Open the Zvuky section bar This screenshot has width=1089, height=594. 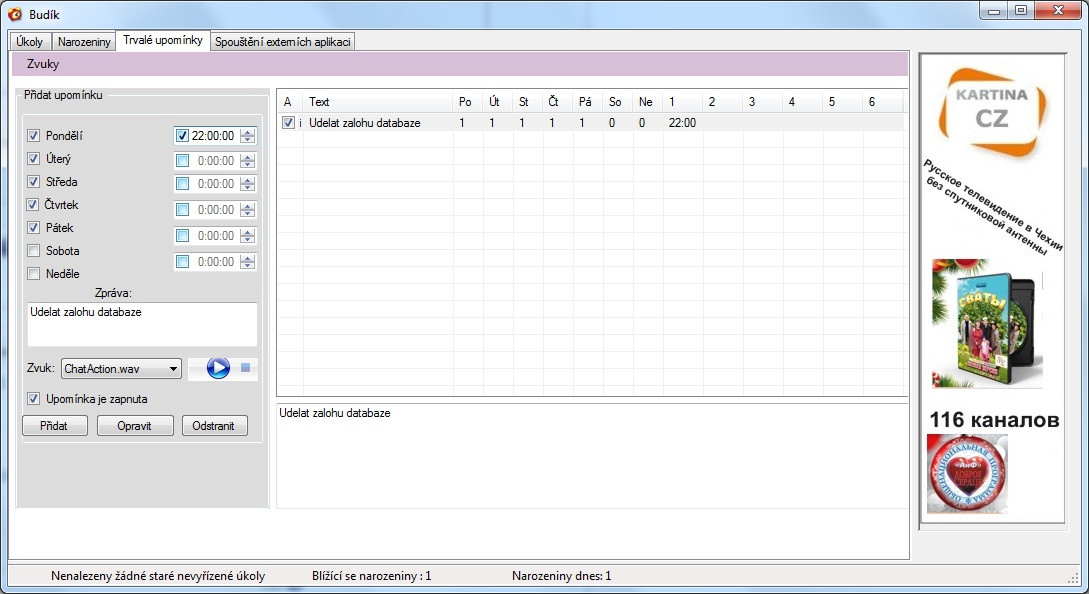[x=460, y=64]
